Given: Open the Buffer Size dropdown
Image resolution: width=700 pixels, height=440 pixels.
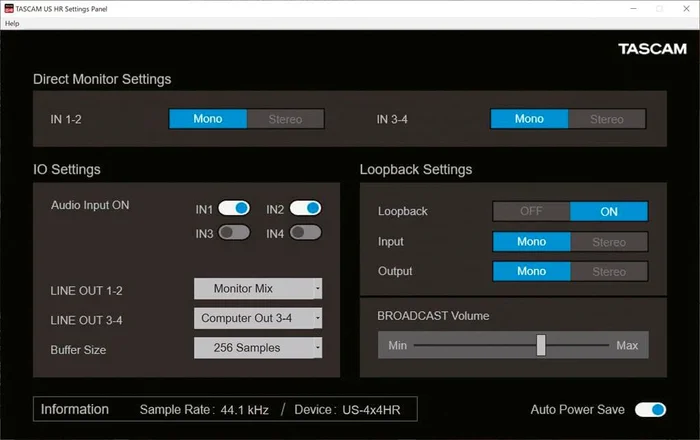Looking at the screenshot, I should pos(257,347).
